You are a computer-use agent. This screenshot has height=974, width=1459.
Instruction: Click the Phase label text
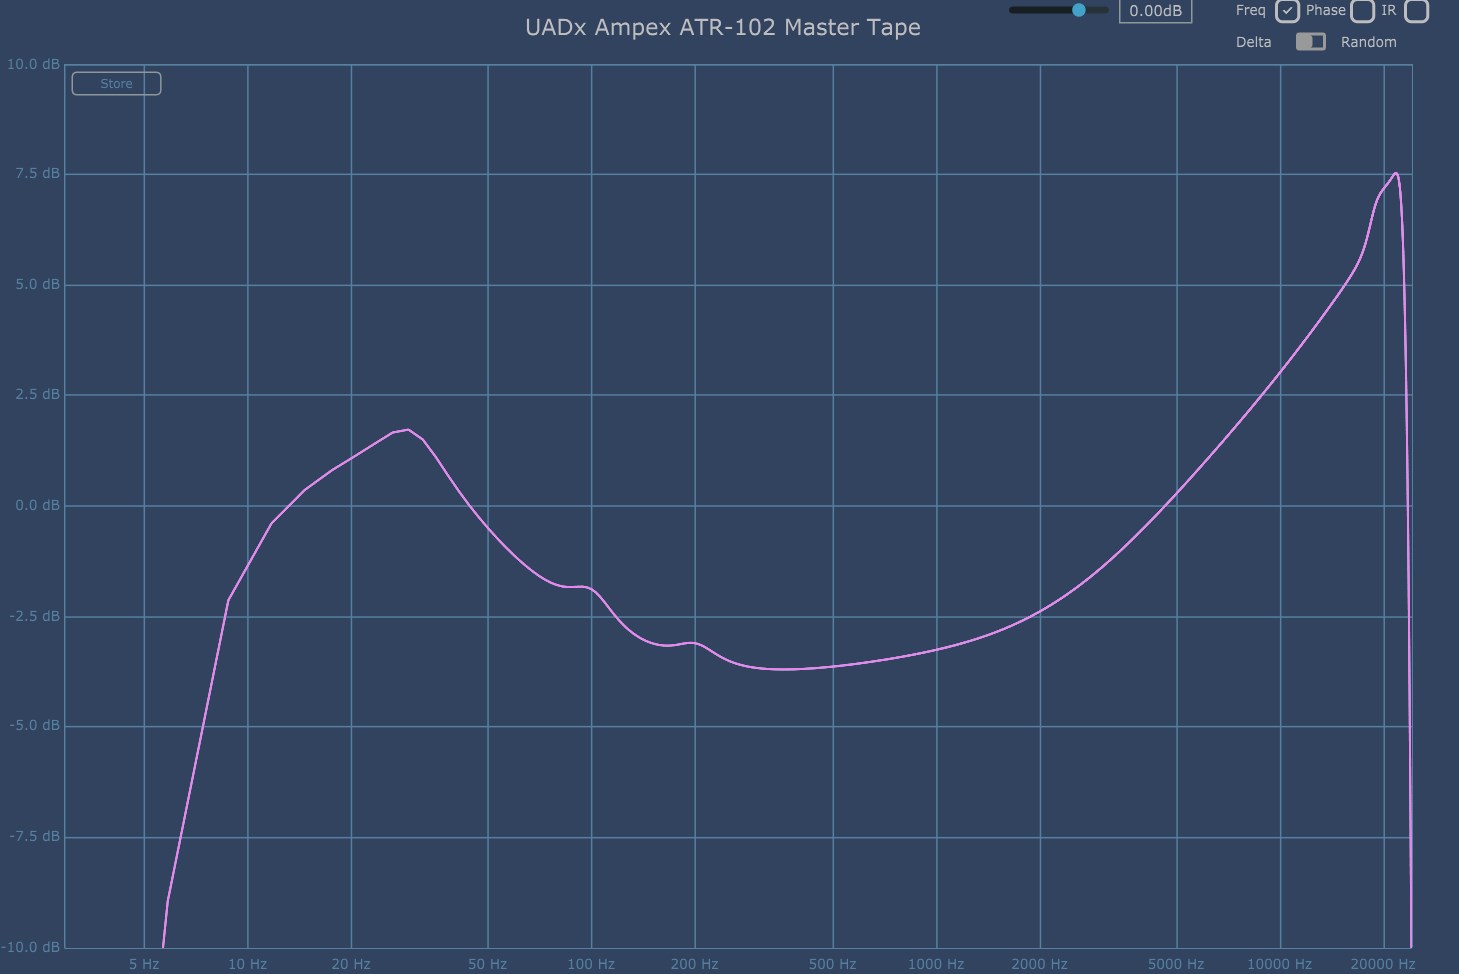point(1325,10)
